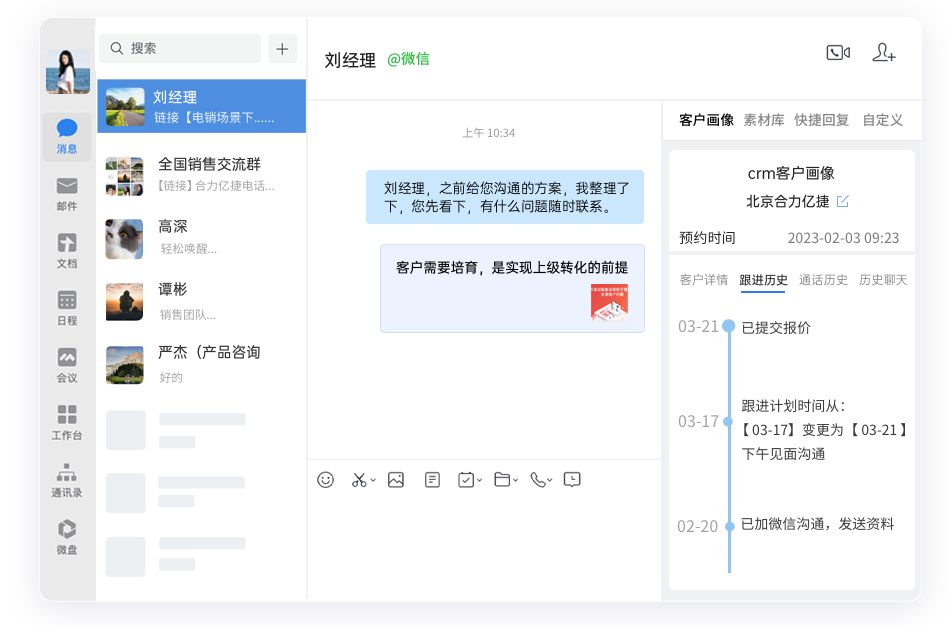
Task: Click the scissors screenshot tool
Action: pyautogui.click(x=358, y=480)
